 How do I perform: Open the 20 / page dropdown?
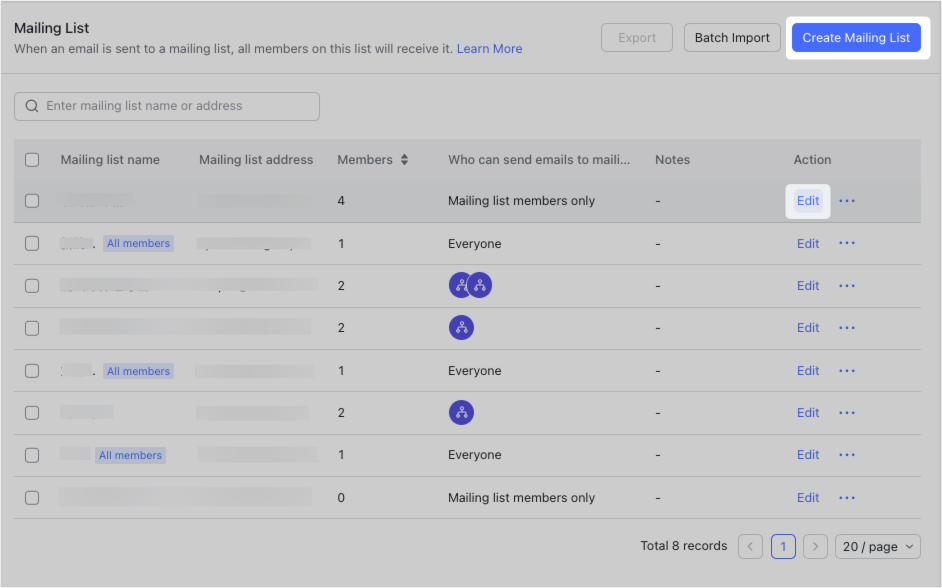tap(877, 546)
